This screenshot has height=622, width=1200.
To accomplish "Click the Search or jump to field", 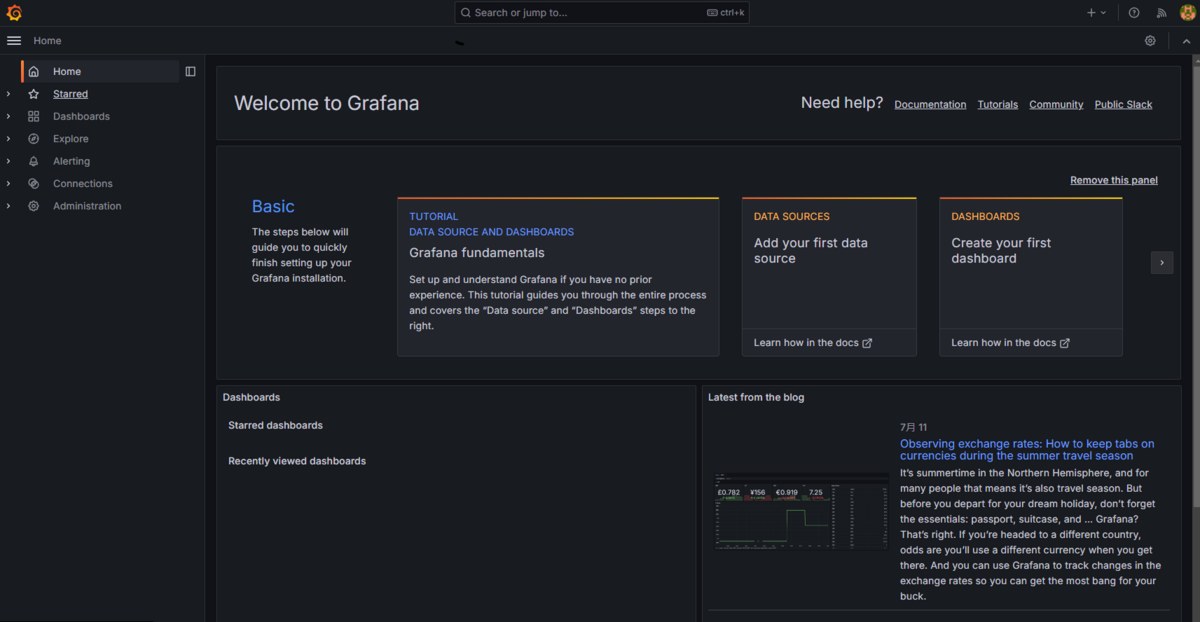I will (x=602, y=13).
